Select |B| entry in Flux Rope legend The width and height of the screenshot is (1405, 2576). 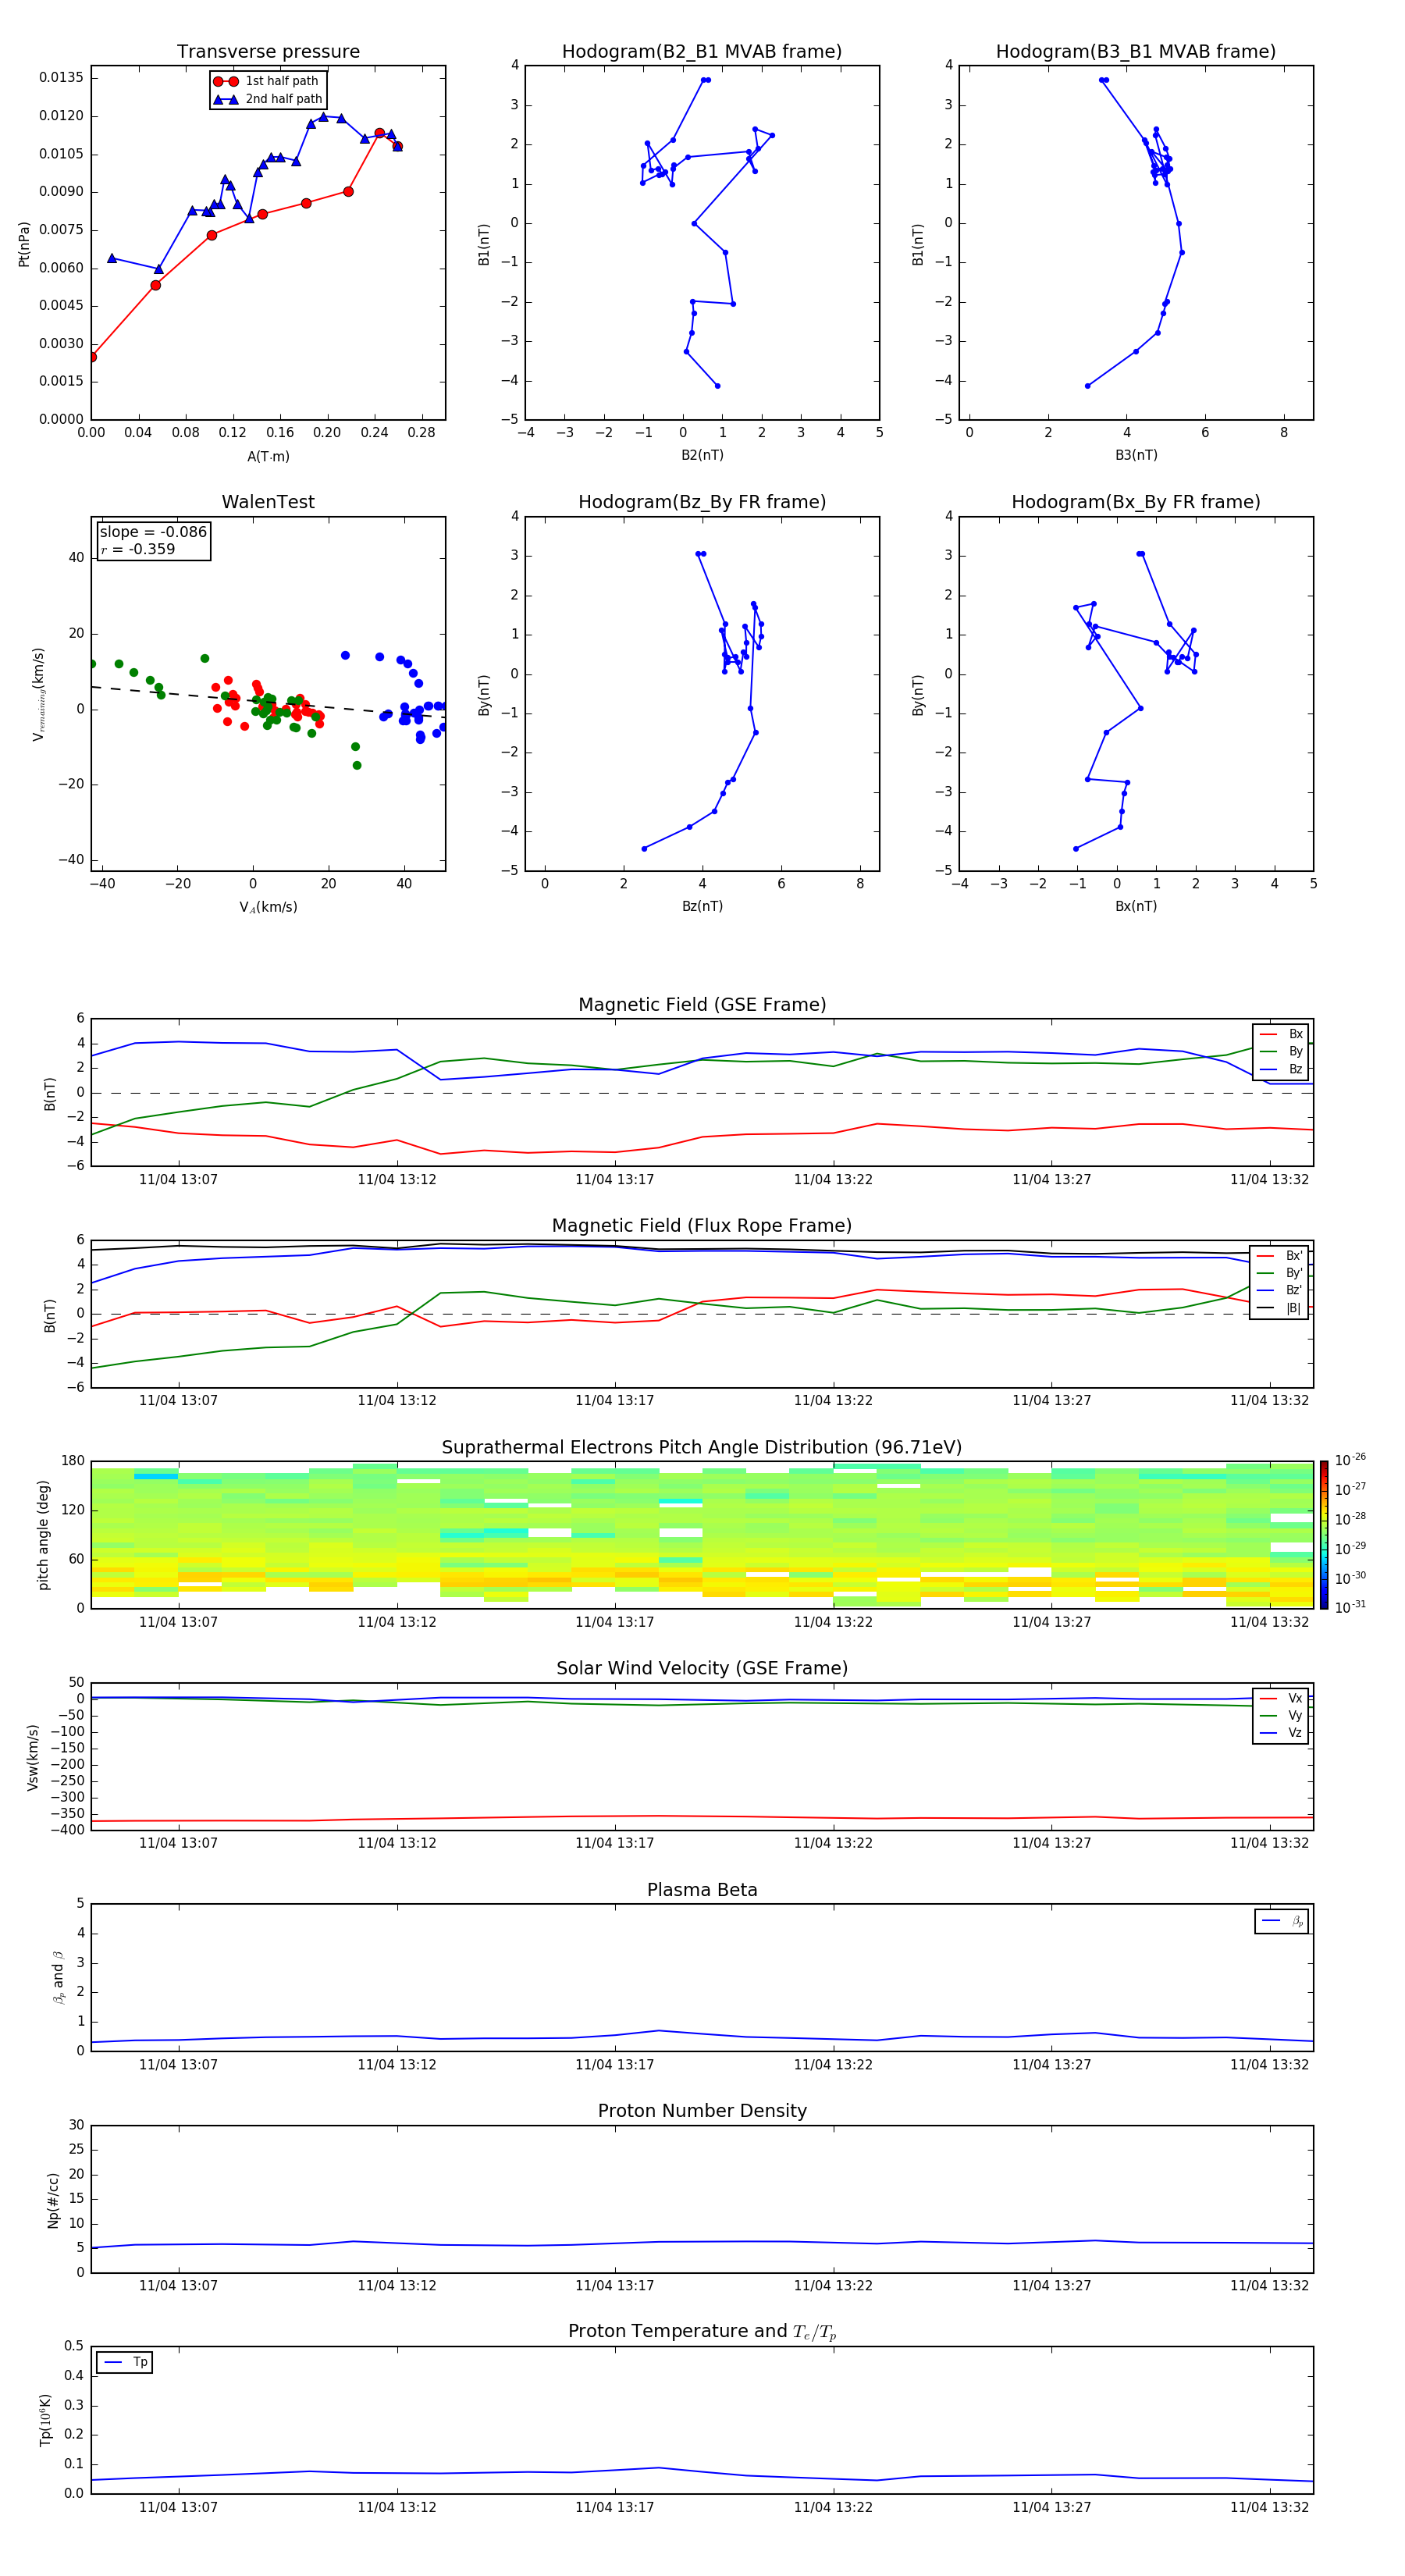click(x=1279, y=1308)
